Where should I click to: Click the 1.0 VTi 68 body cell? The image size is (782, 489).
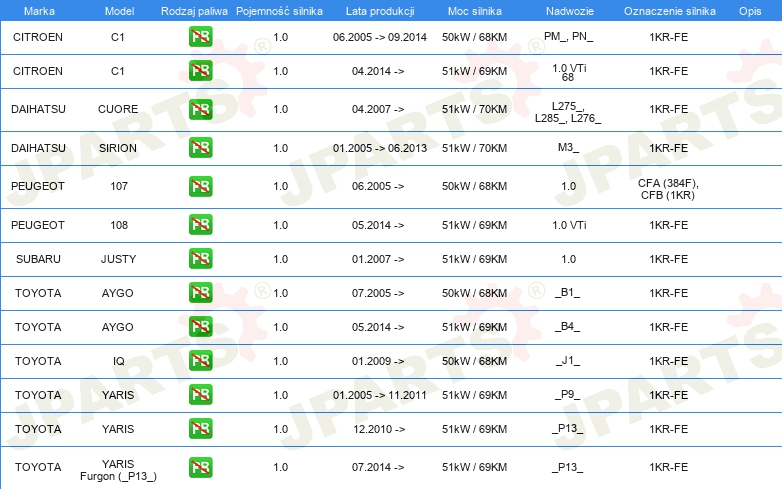pyautogui.click(x=569, y=73)
